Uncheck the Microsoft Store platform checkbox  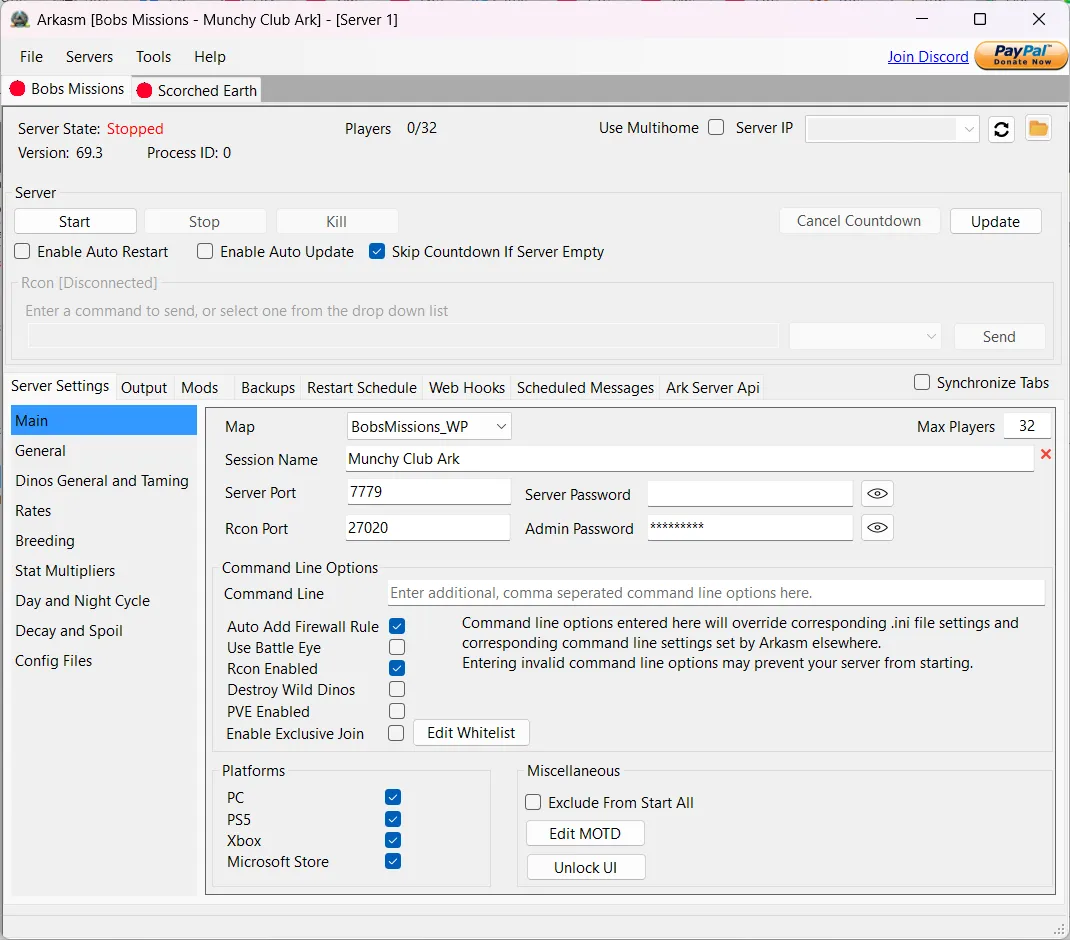click(x=393, y=861)
